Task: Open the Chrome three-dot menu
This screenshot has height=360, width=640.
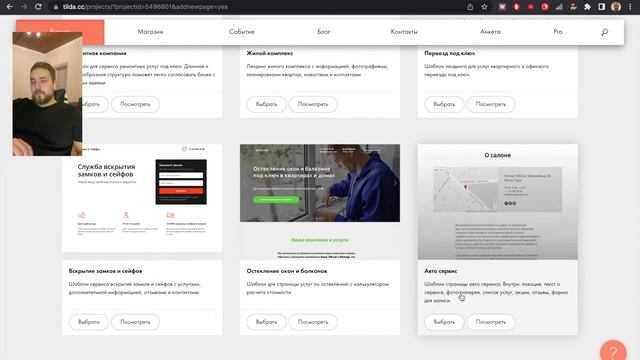Action: tap(630, 7)
